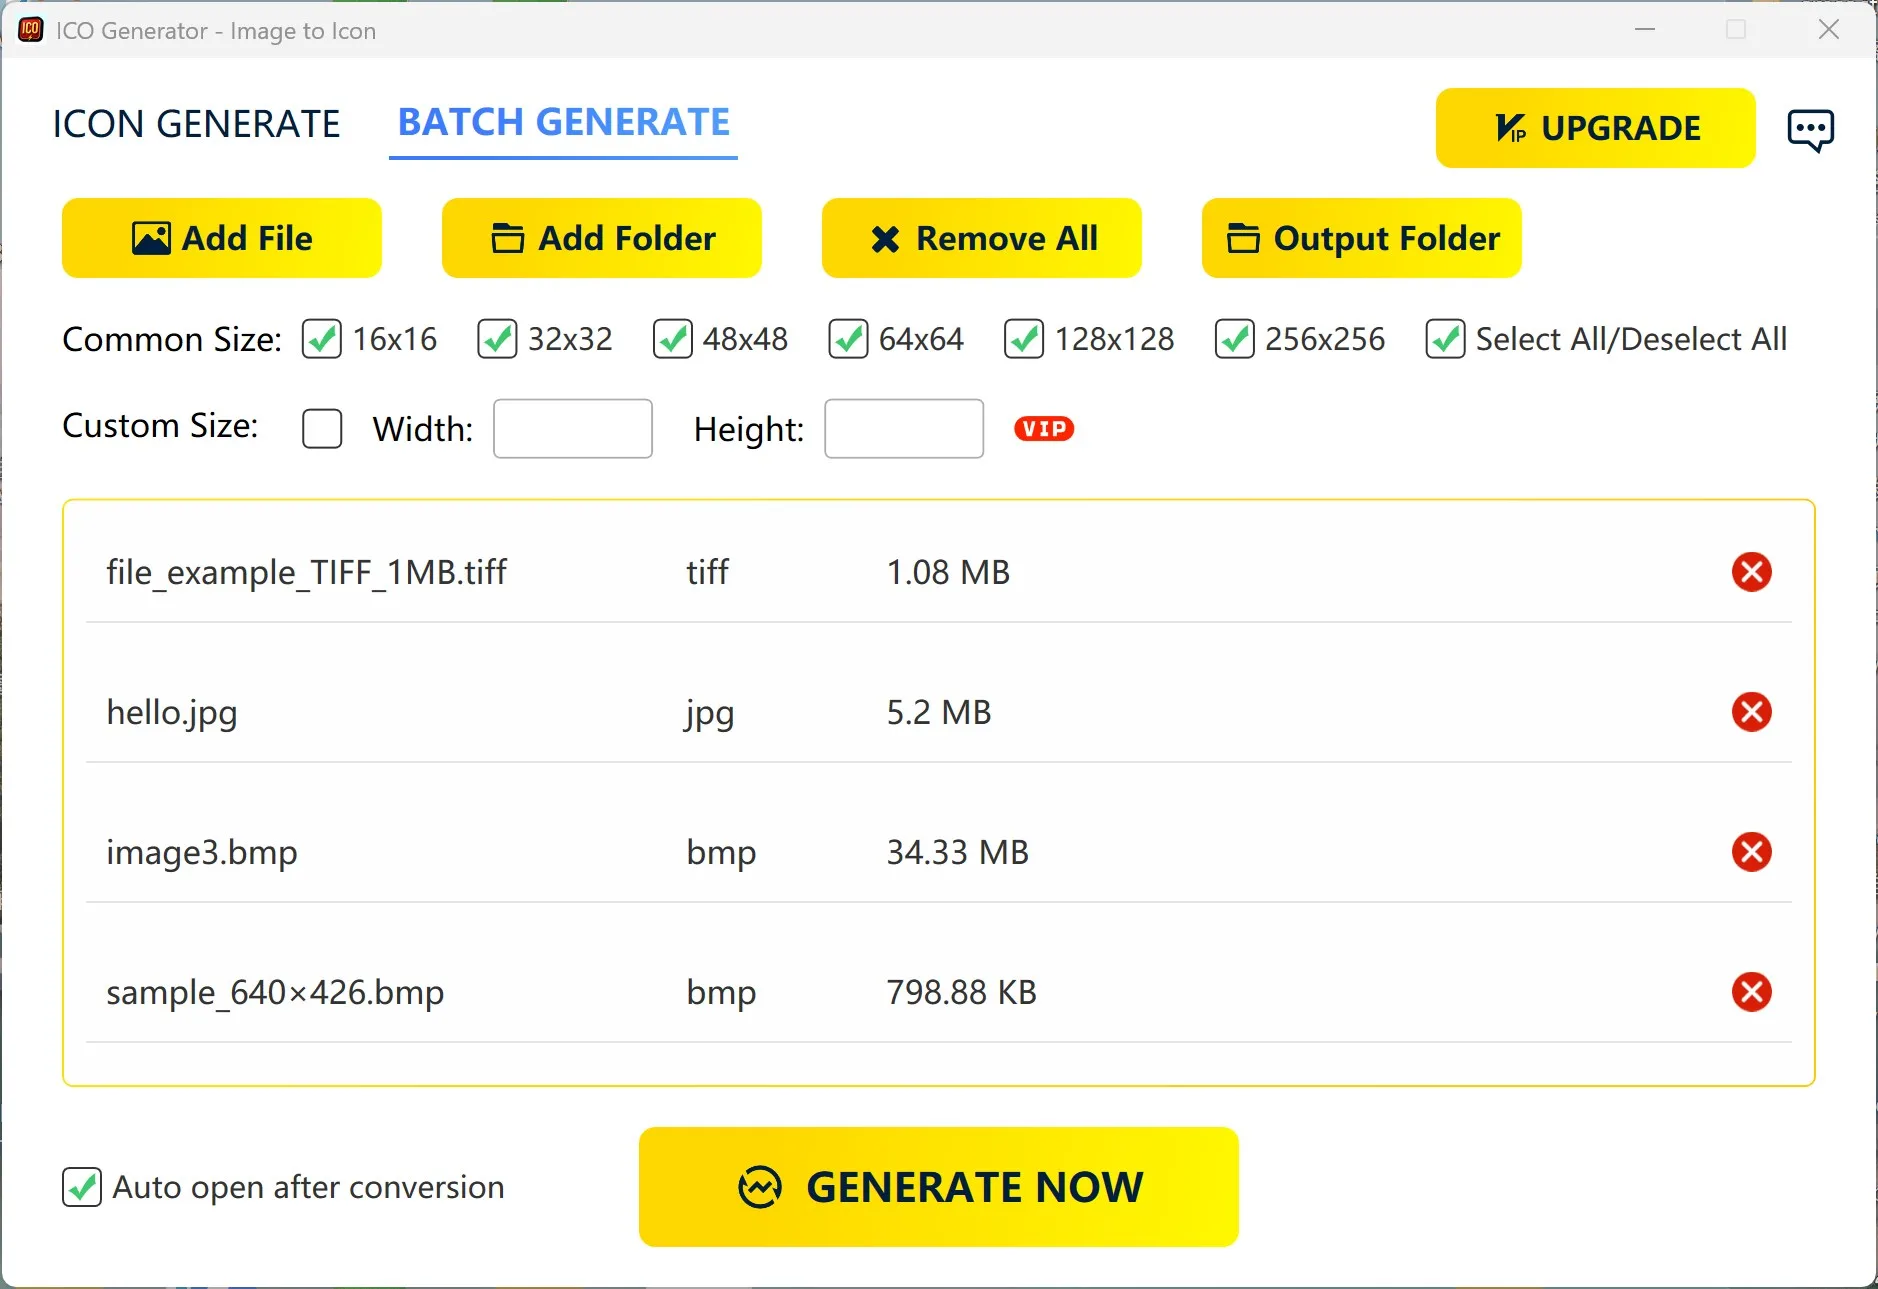Screen dimensions: 1878x1289
Task: Choose an Output Folder
Action: (x=1362, y=238)
